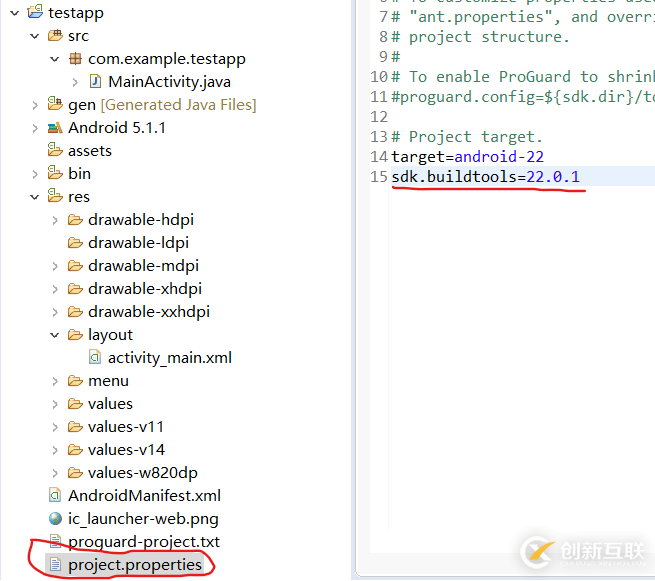Click the drawable-hdpi folder icon
Viewport: 655px width, 581px height.
[x=75, y=220]
